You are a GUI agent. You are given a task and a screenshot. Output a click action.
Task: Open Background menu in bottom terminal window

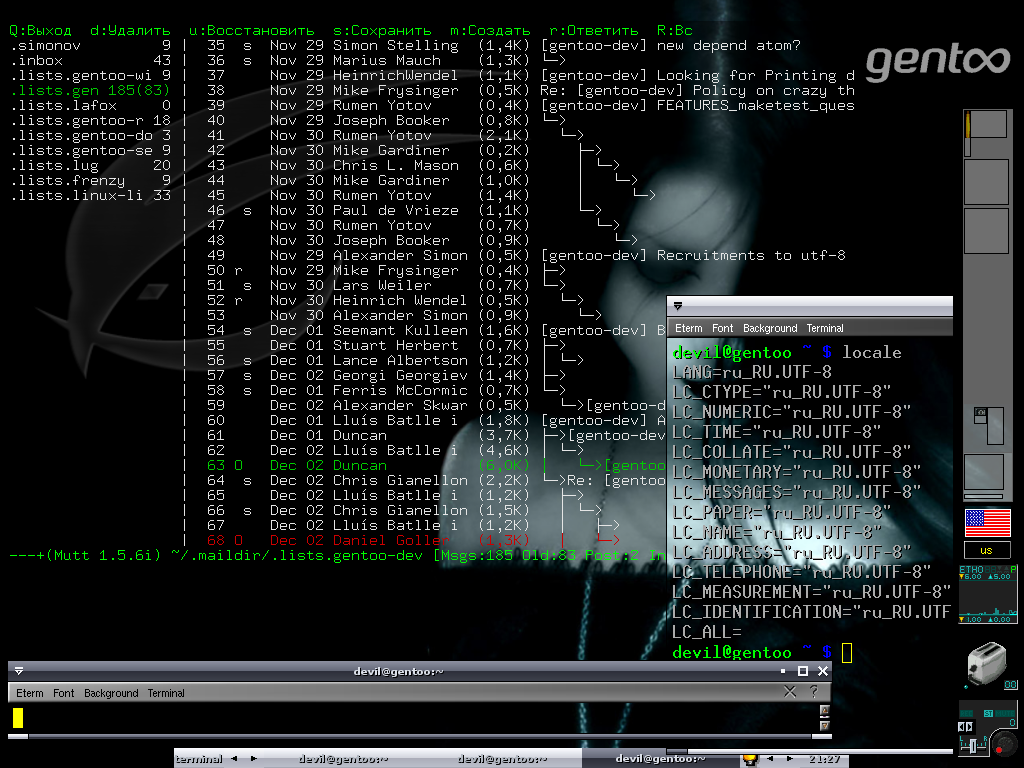pos(111,693)
